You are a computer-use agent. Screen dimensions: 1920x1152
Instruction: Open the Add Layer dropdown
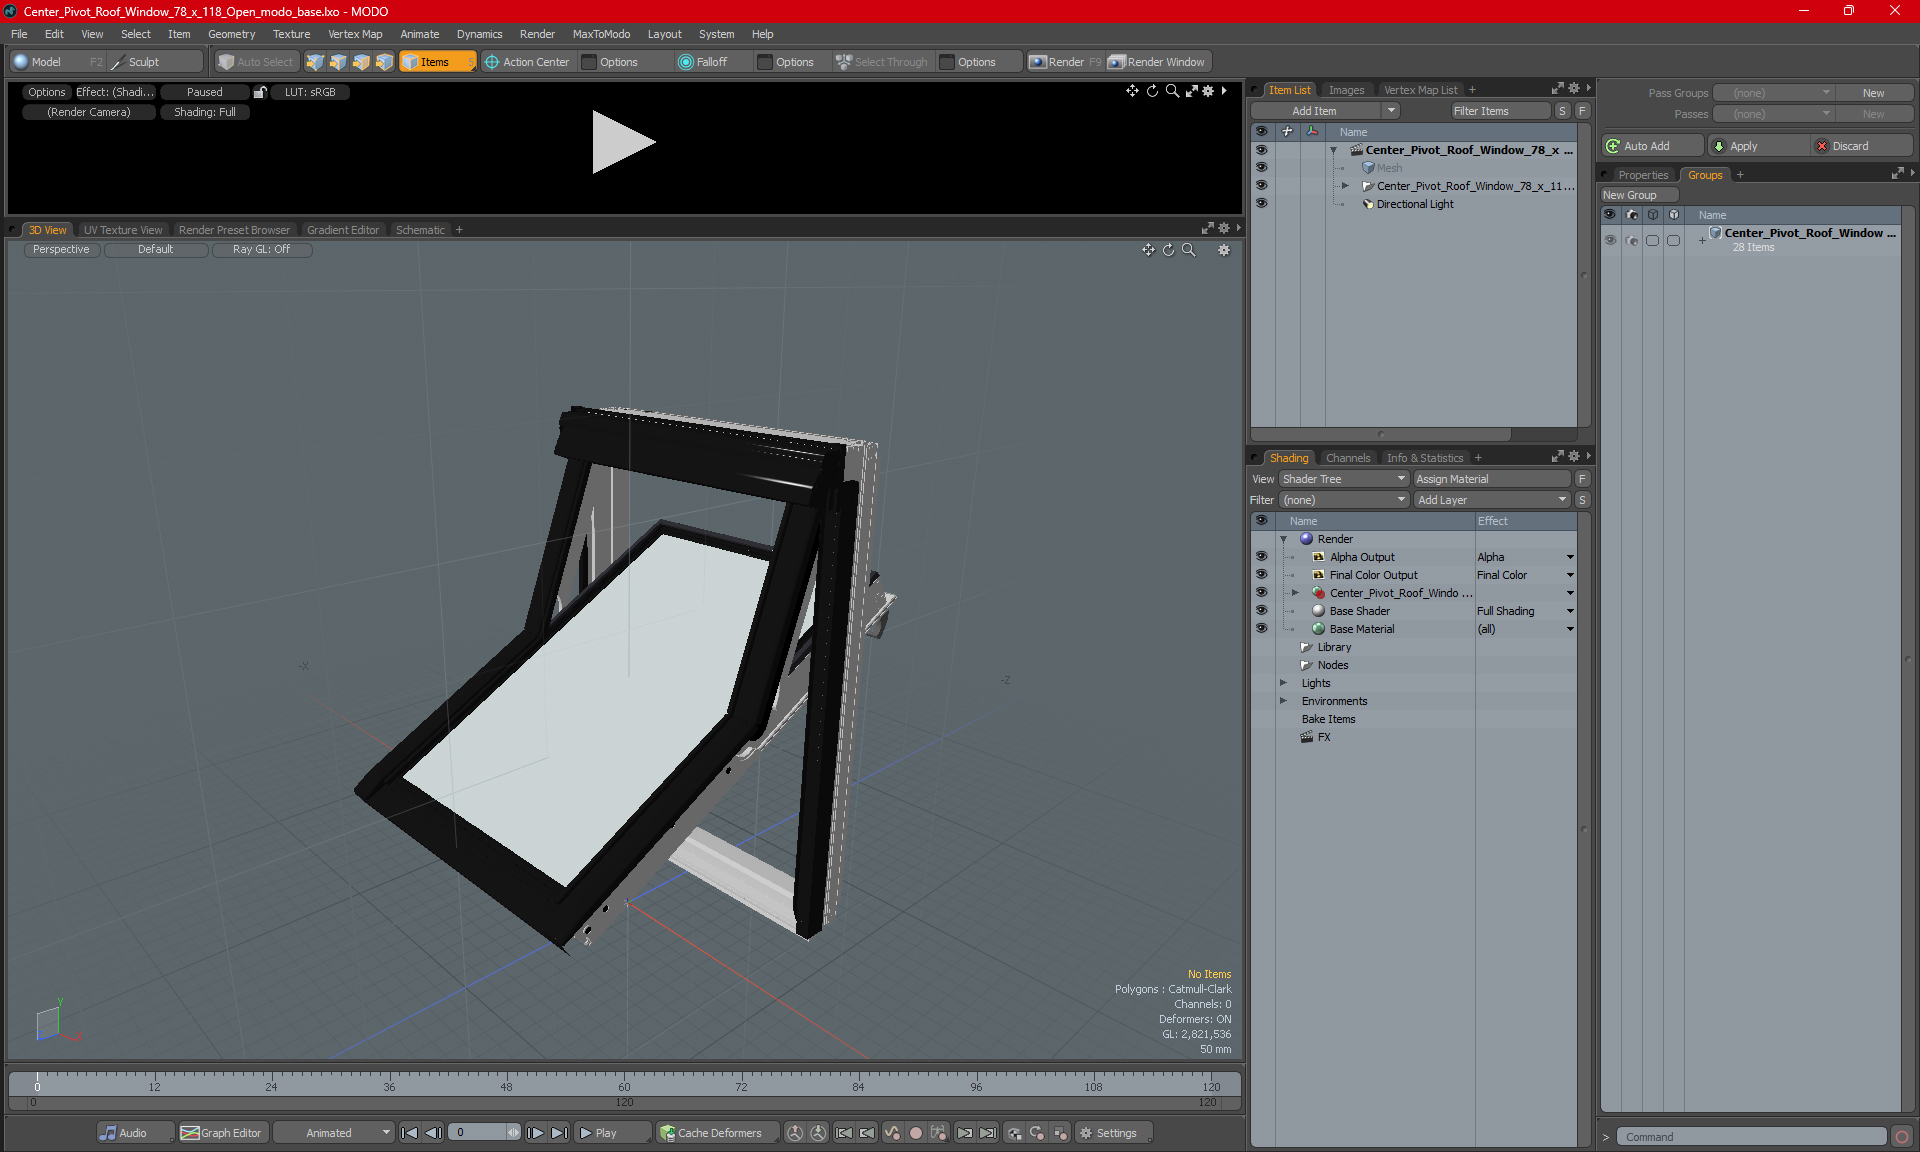pos(1492,500)
